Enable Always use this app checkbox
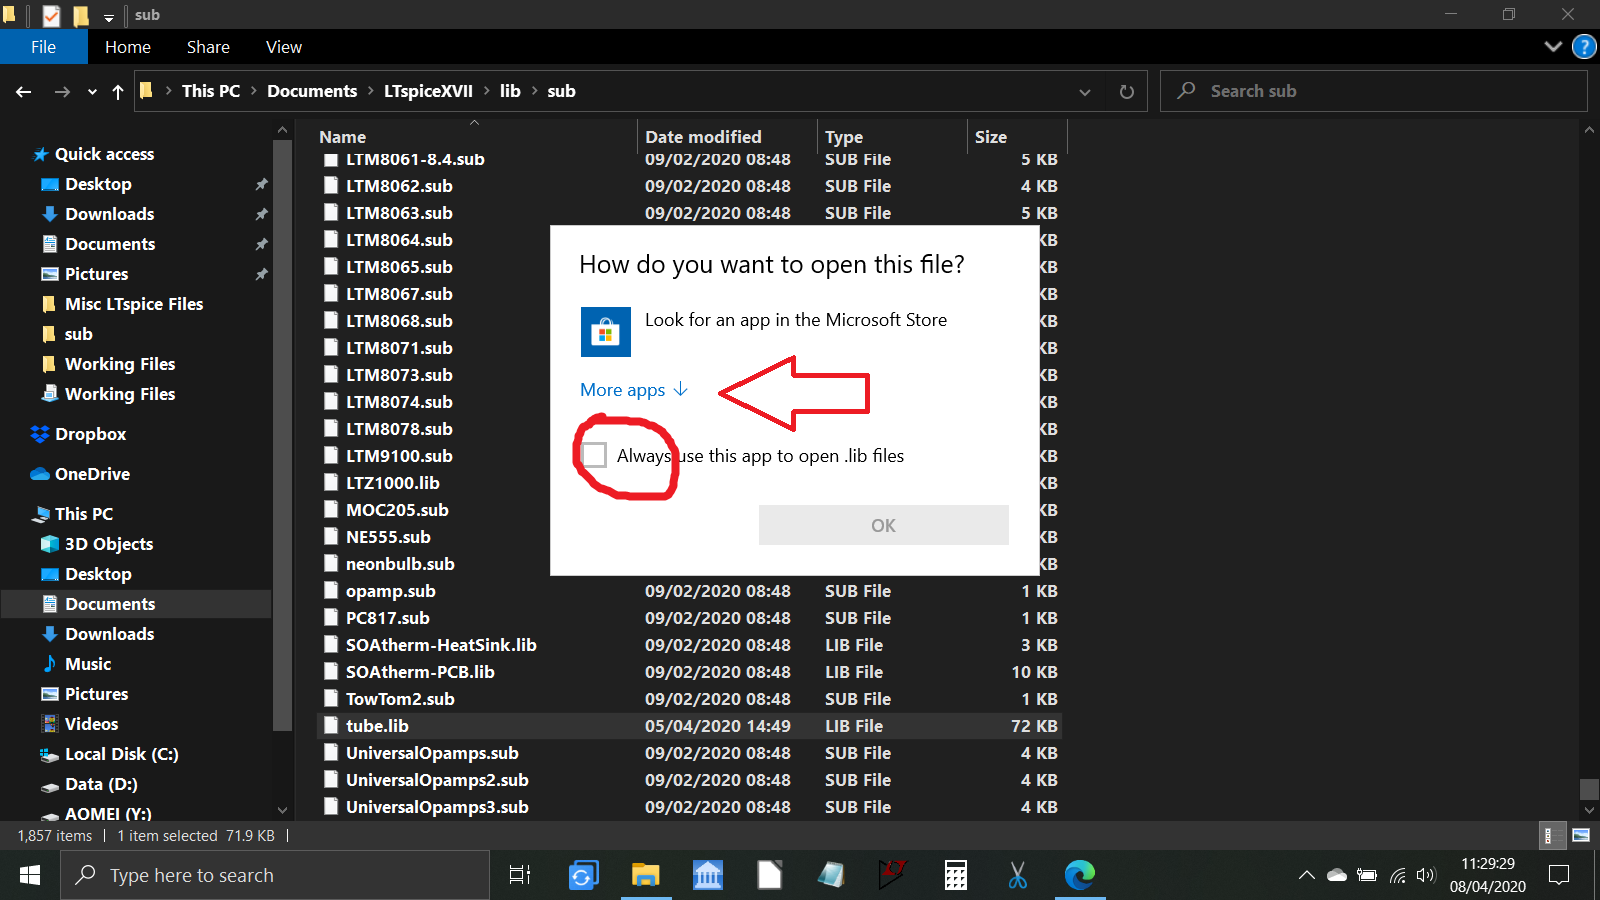This screenshot has height=900, width=1600. click(x=594, y=455)
